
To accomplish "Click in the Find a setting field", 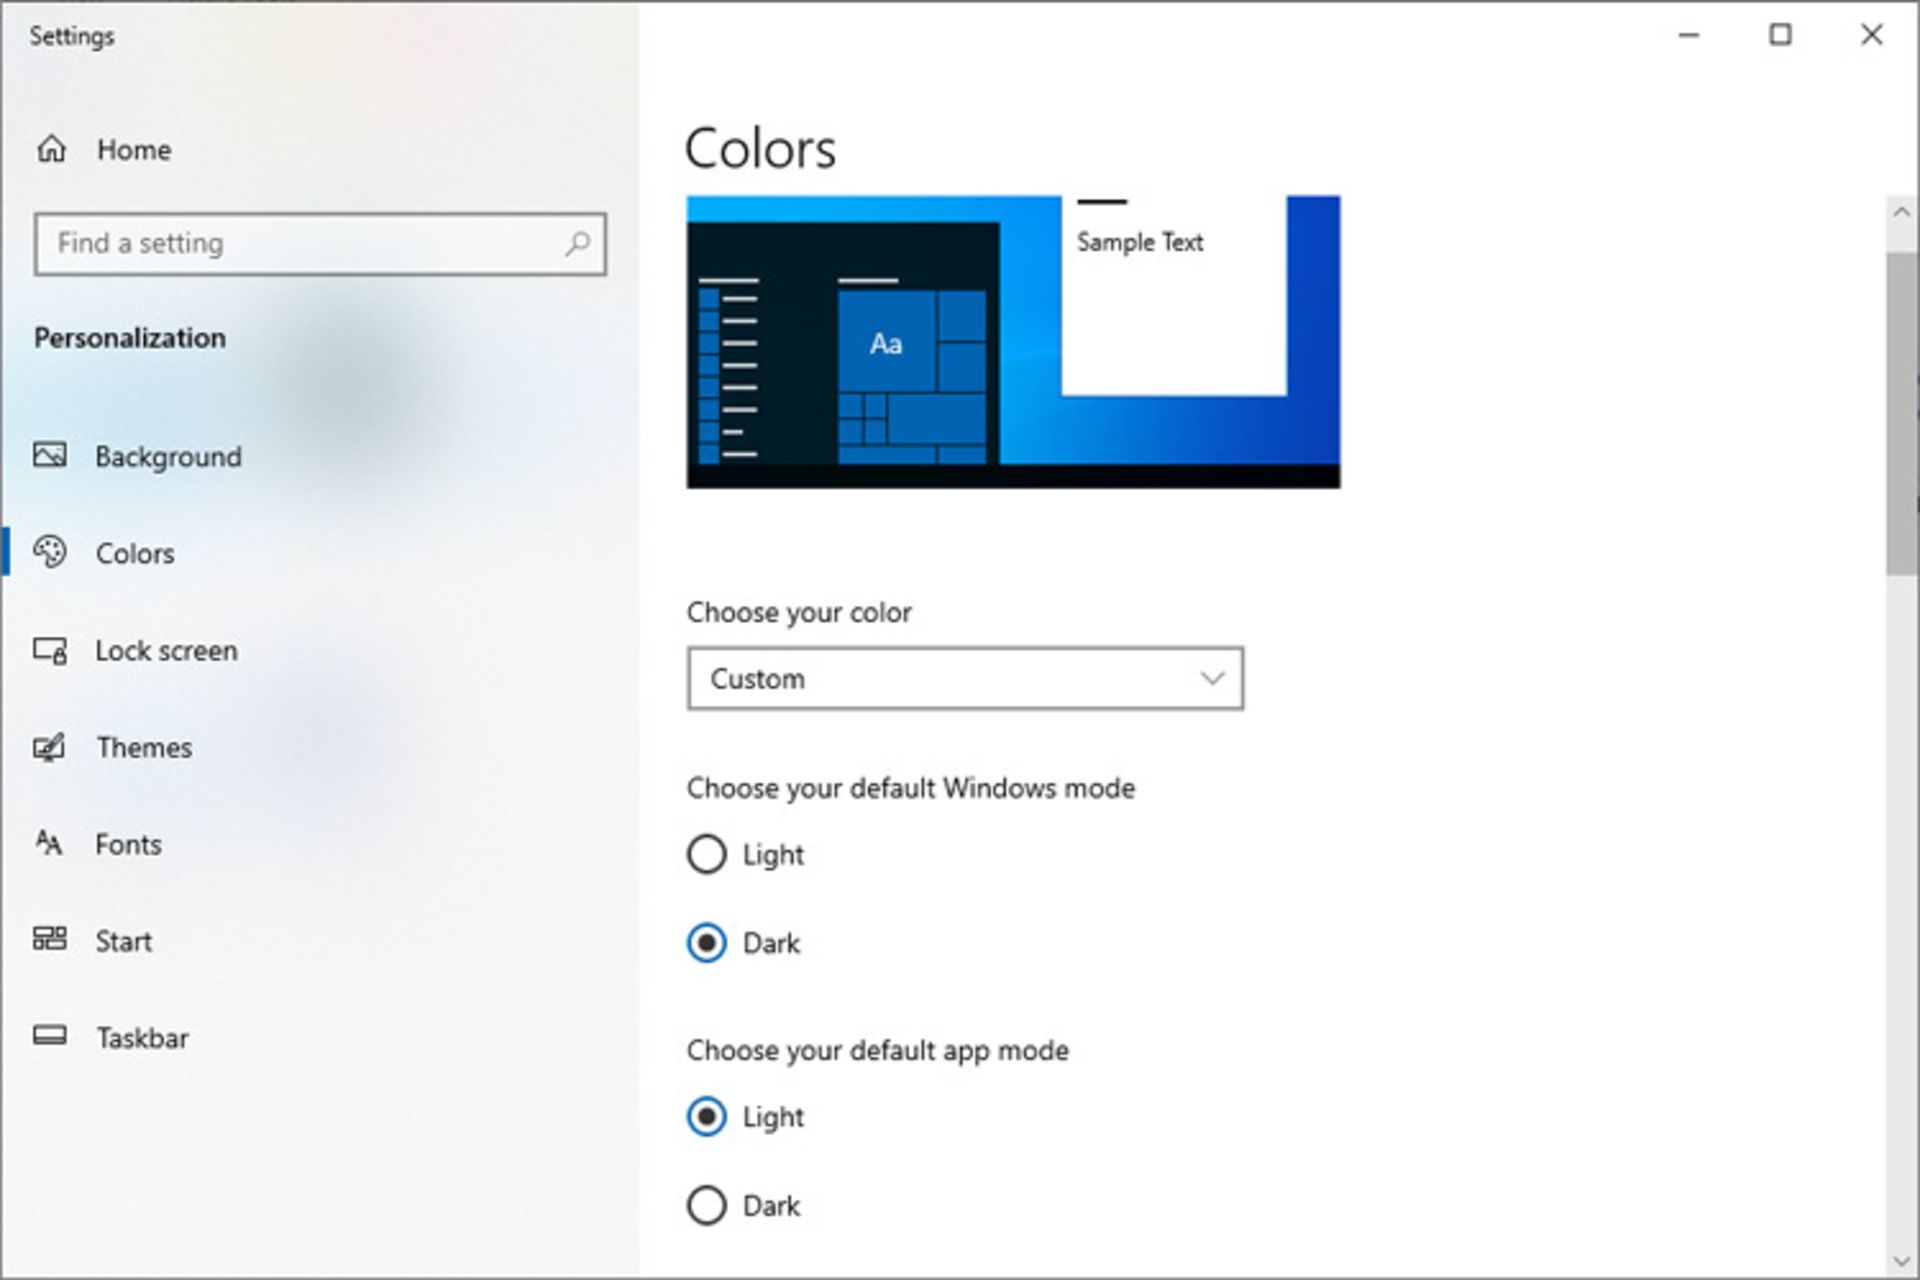I will (320, 243).
